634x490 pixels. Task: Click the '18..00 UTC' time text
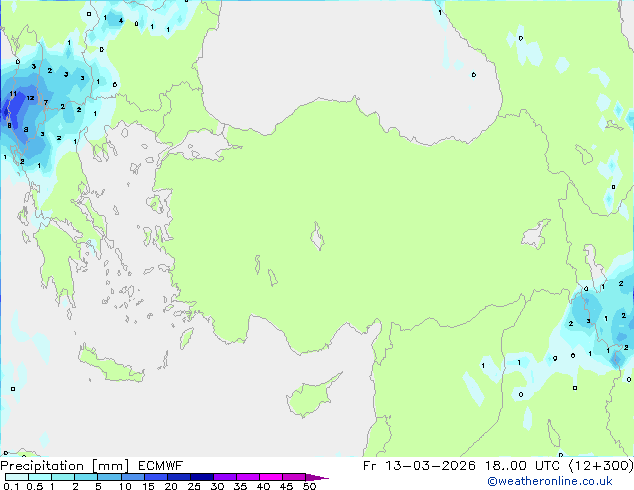[523, 466]
